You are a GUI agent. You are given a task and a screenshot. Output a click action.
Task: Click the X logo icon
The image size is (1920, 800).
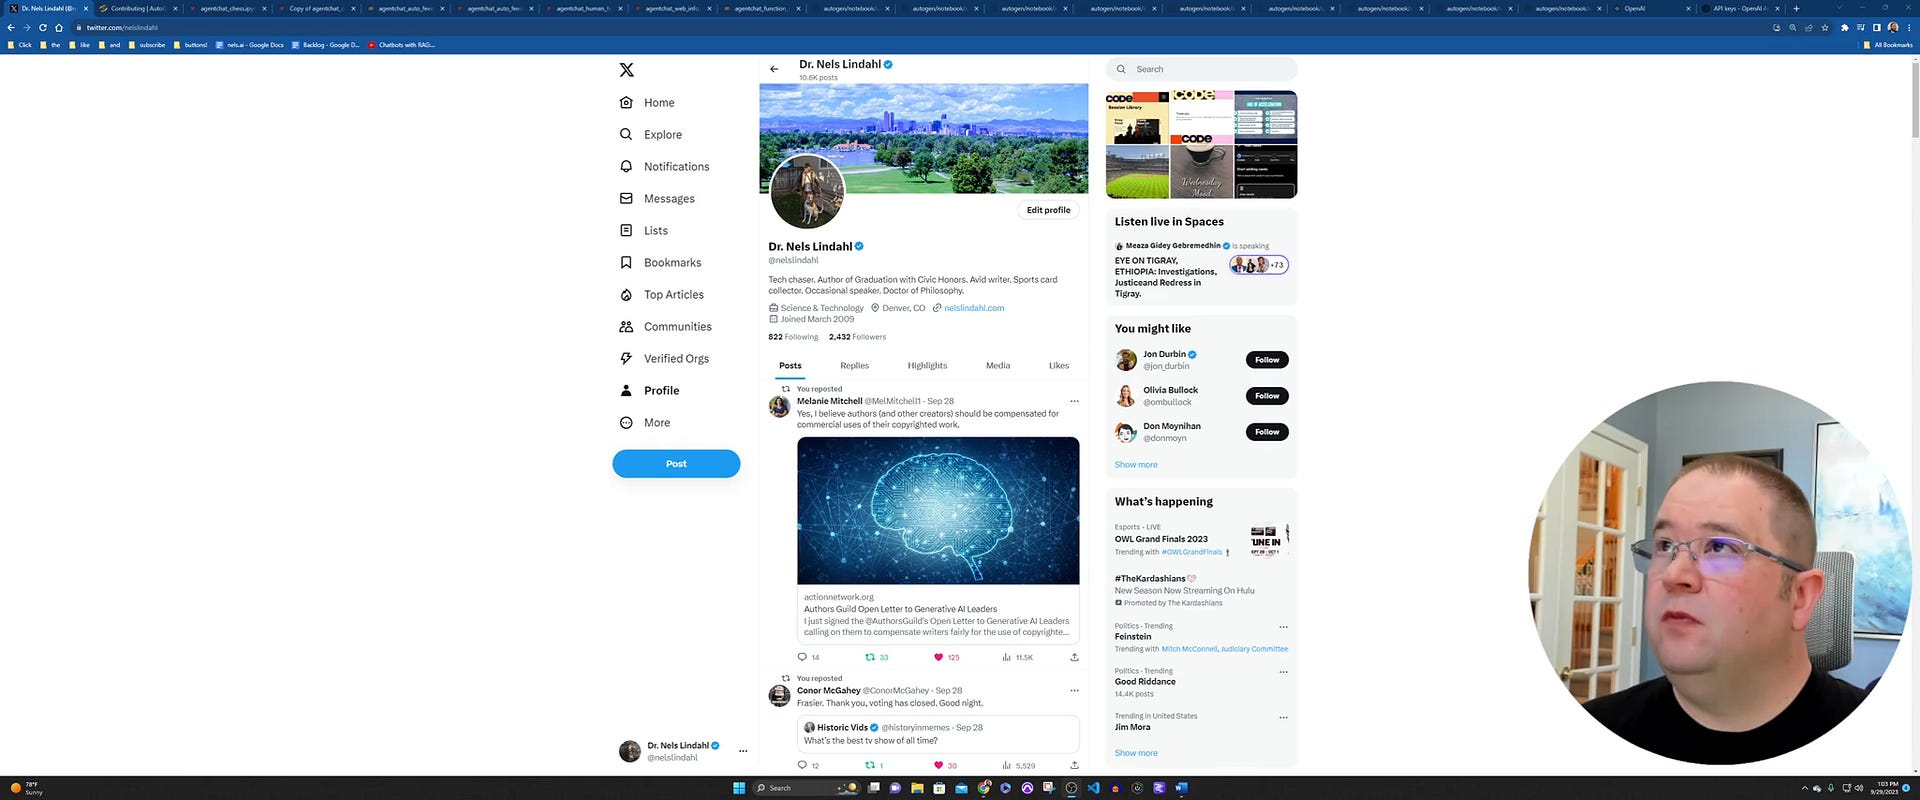(626, 70)
